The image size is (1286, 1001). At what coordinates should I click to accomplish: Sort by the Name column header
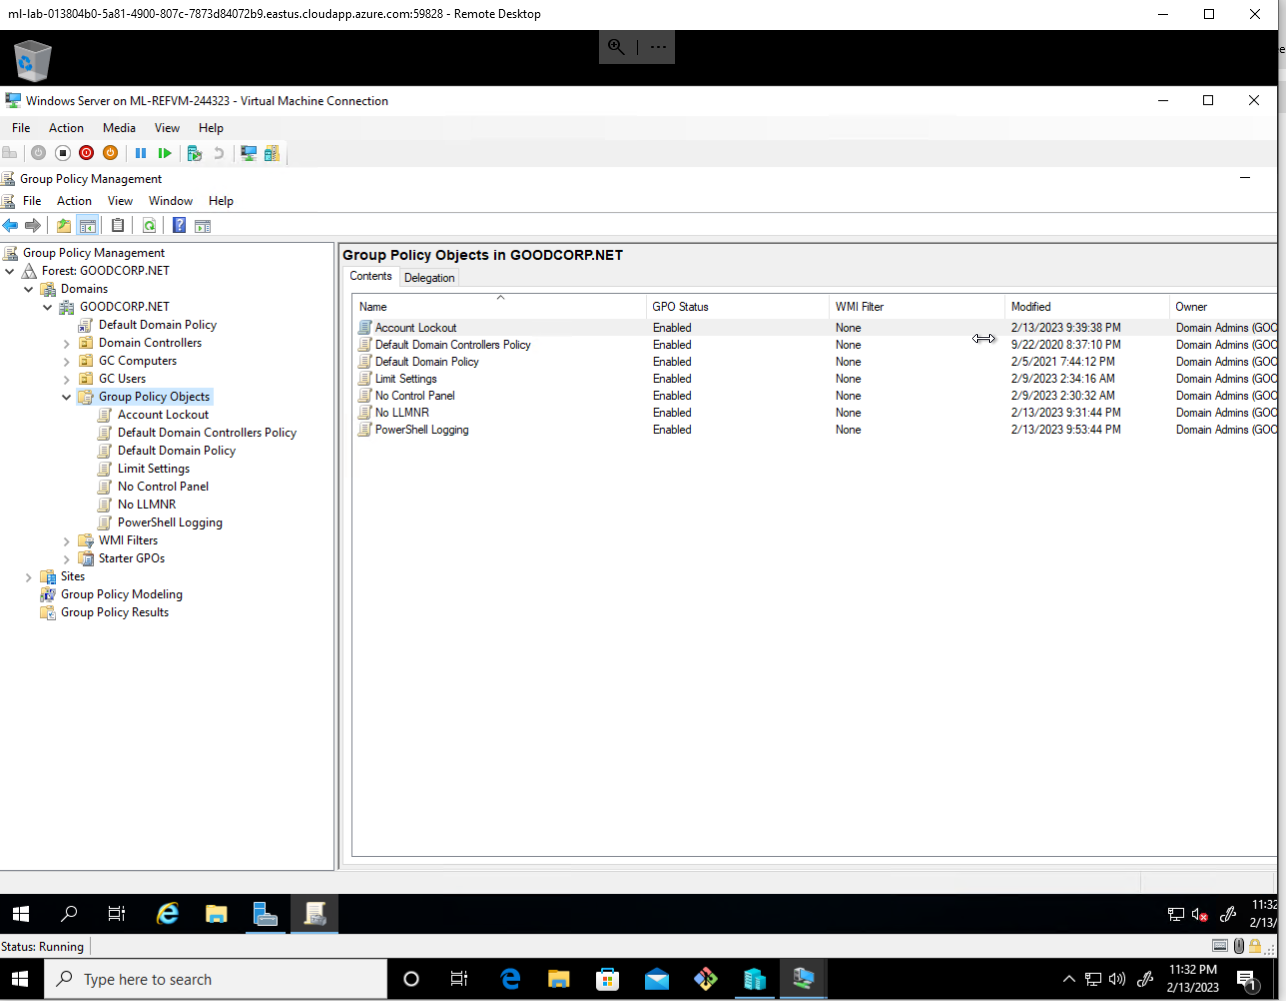[x=500, y=307]
